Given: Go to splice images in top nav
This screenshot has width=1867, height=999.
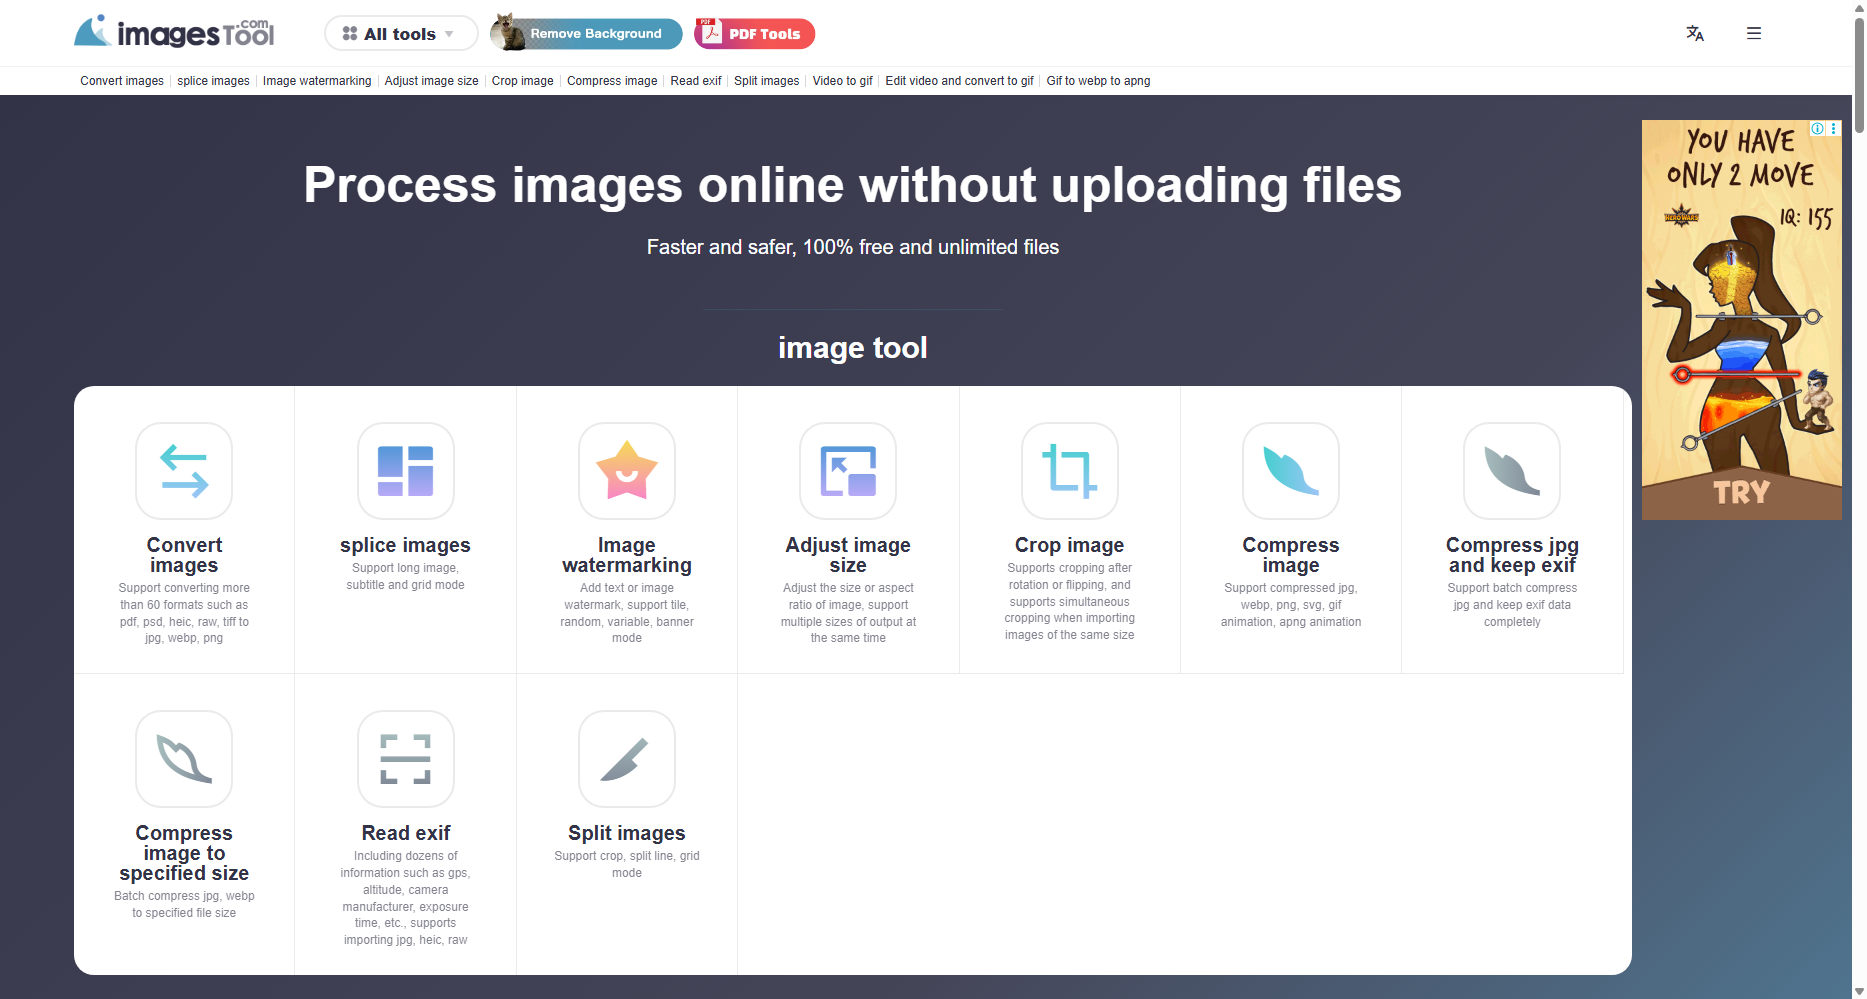Looking at the screenshot, I should coord(213,81).
